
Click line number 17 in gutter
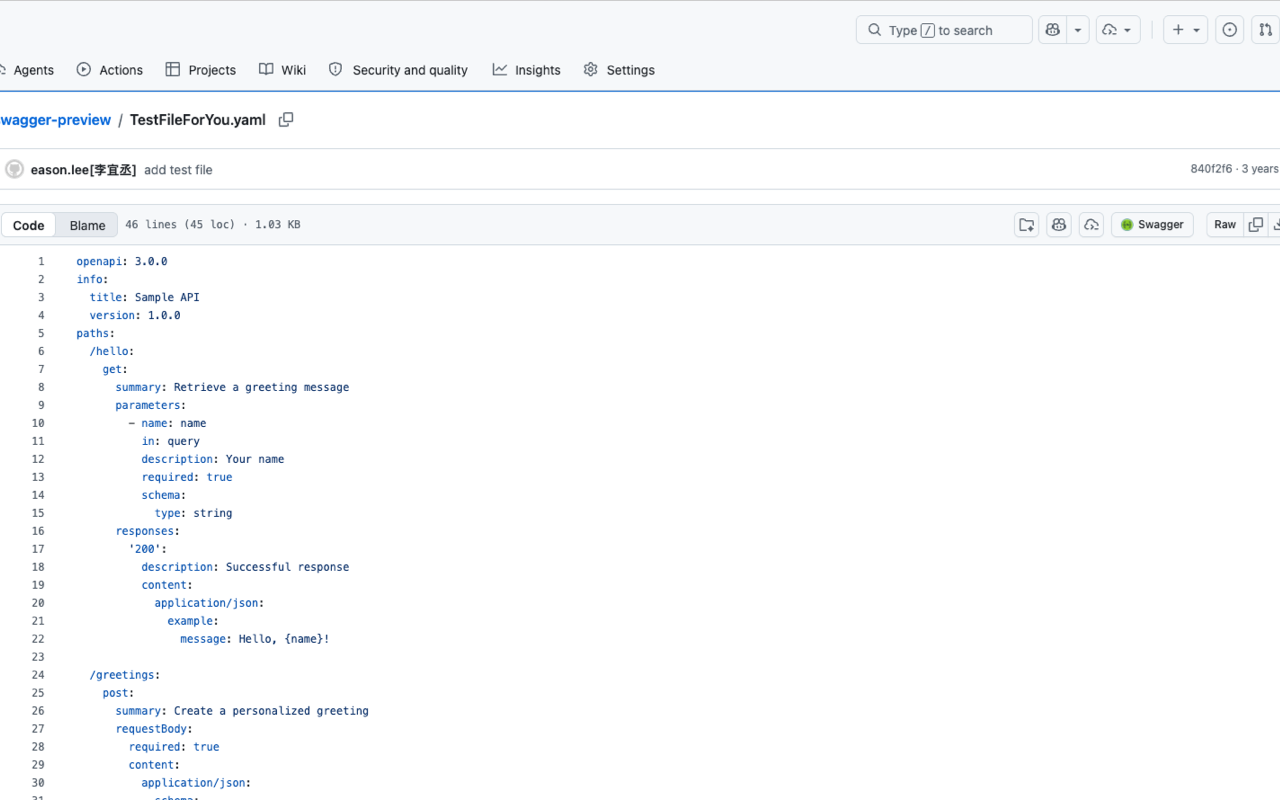coord(38,549)
